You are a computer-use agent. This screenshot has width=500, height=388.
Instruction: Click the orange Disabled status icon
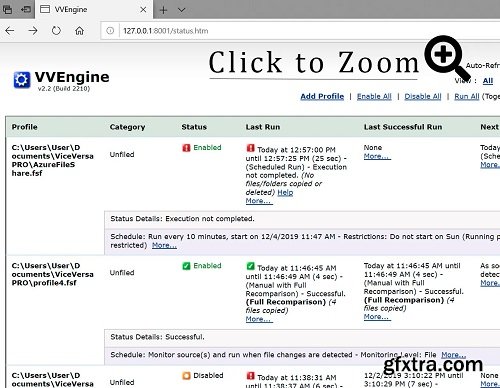186,376
